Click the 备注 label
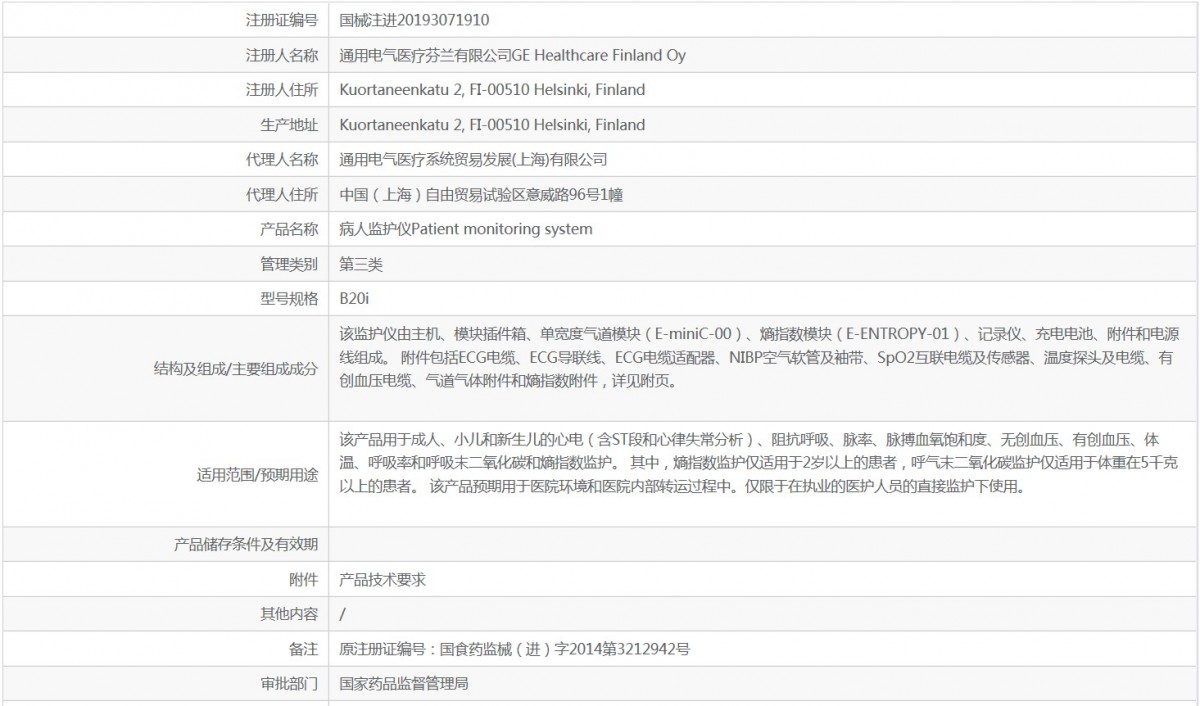 [x=303, y=649]
